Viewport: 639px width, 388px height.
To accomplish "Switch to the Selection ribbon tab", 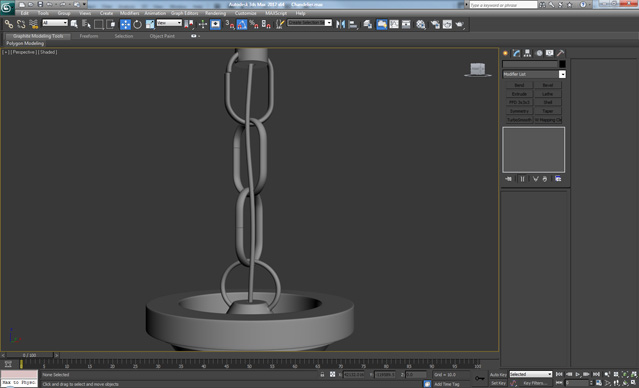I will click(x=123, y=36).
